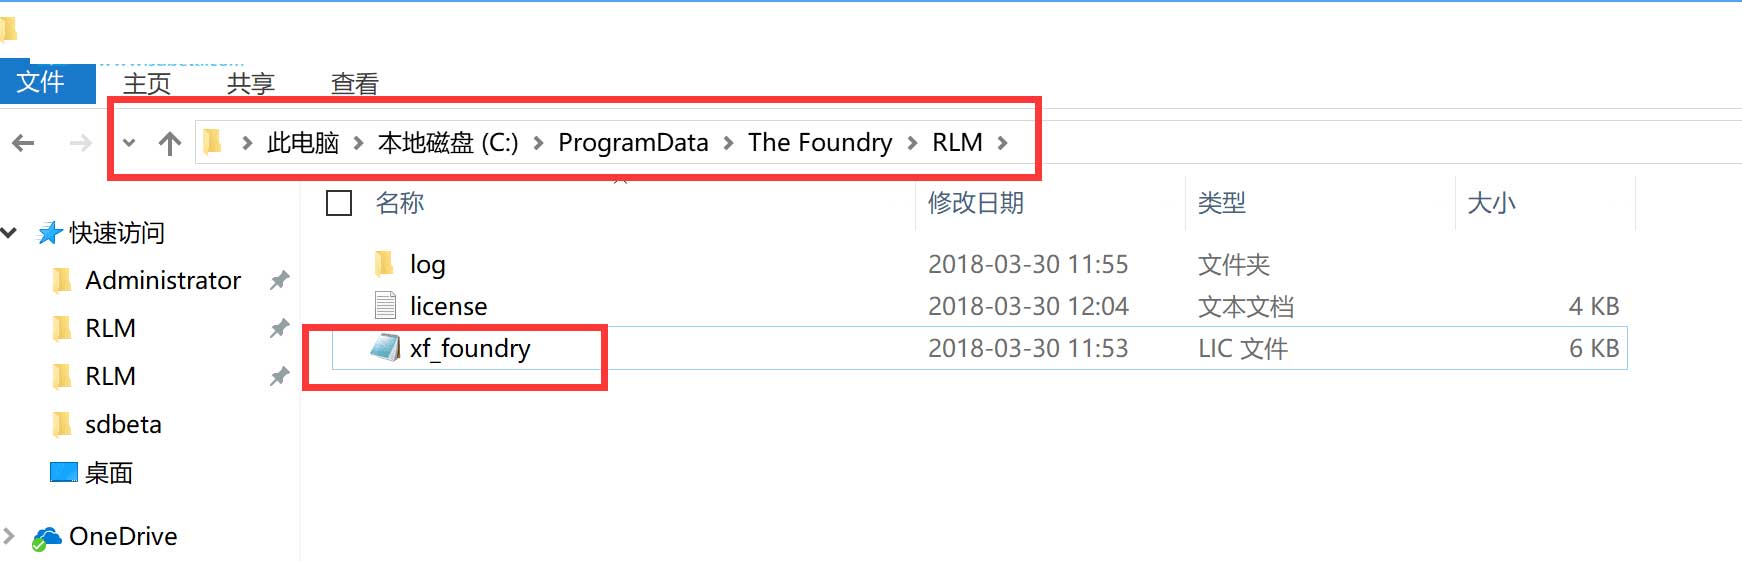Image resolution: width=1742 pixels, height=561 pixels.
Task: Click the Forward navigation arrow
Action: [x=80, y=143]
